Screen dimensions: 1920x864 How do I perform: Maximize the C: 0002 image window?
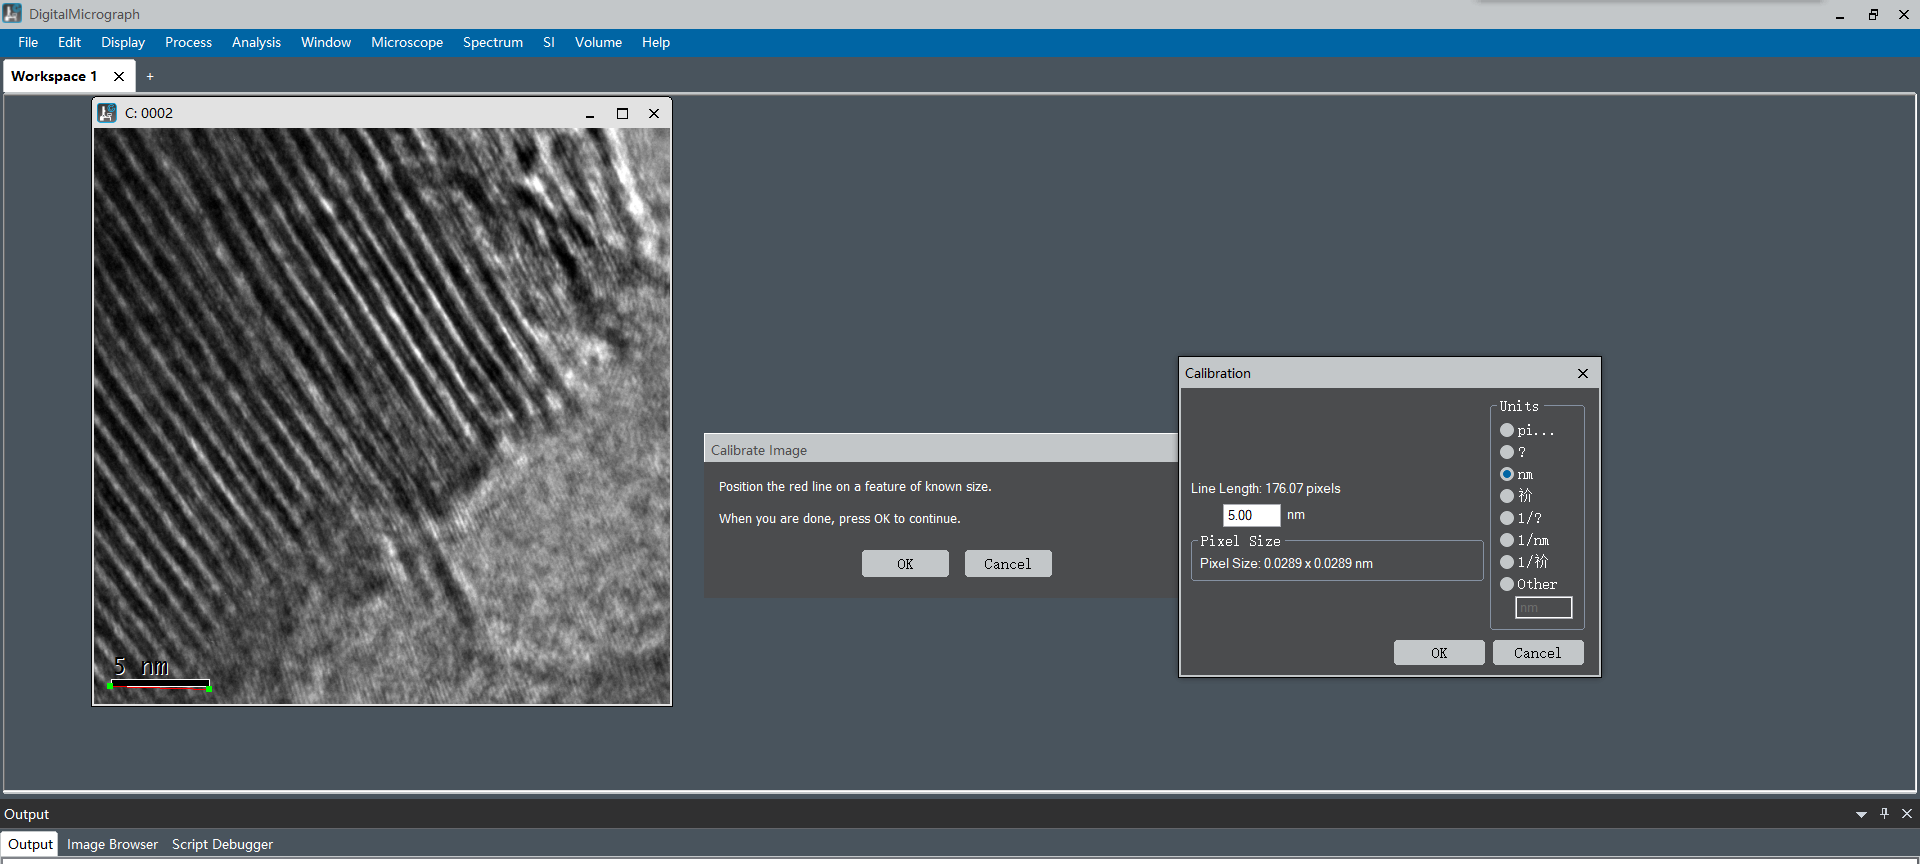pos(622,114)
